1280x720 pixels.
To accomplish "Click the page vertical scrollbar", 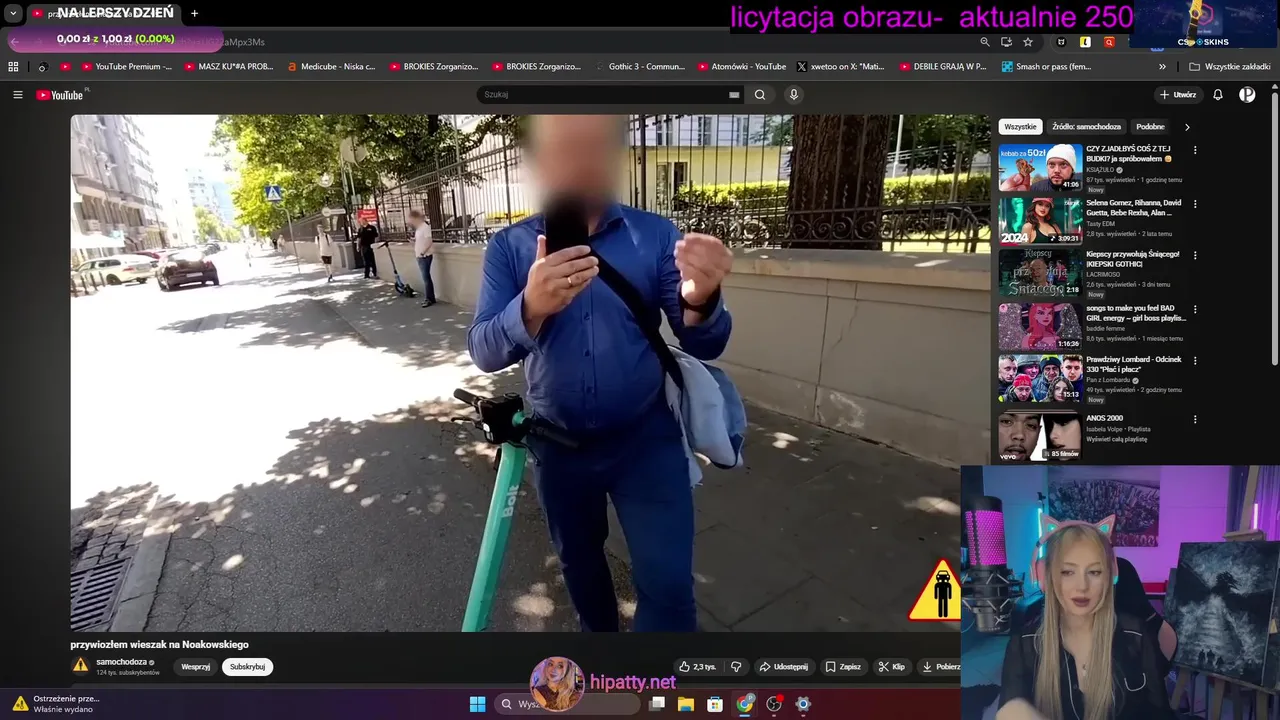I will (1274, 230).
